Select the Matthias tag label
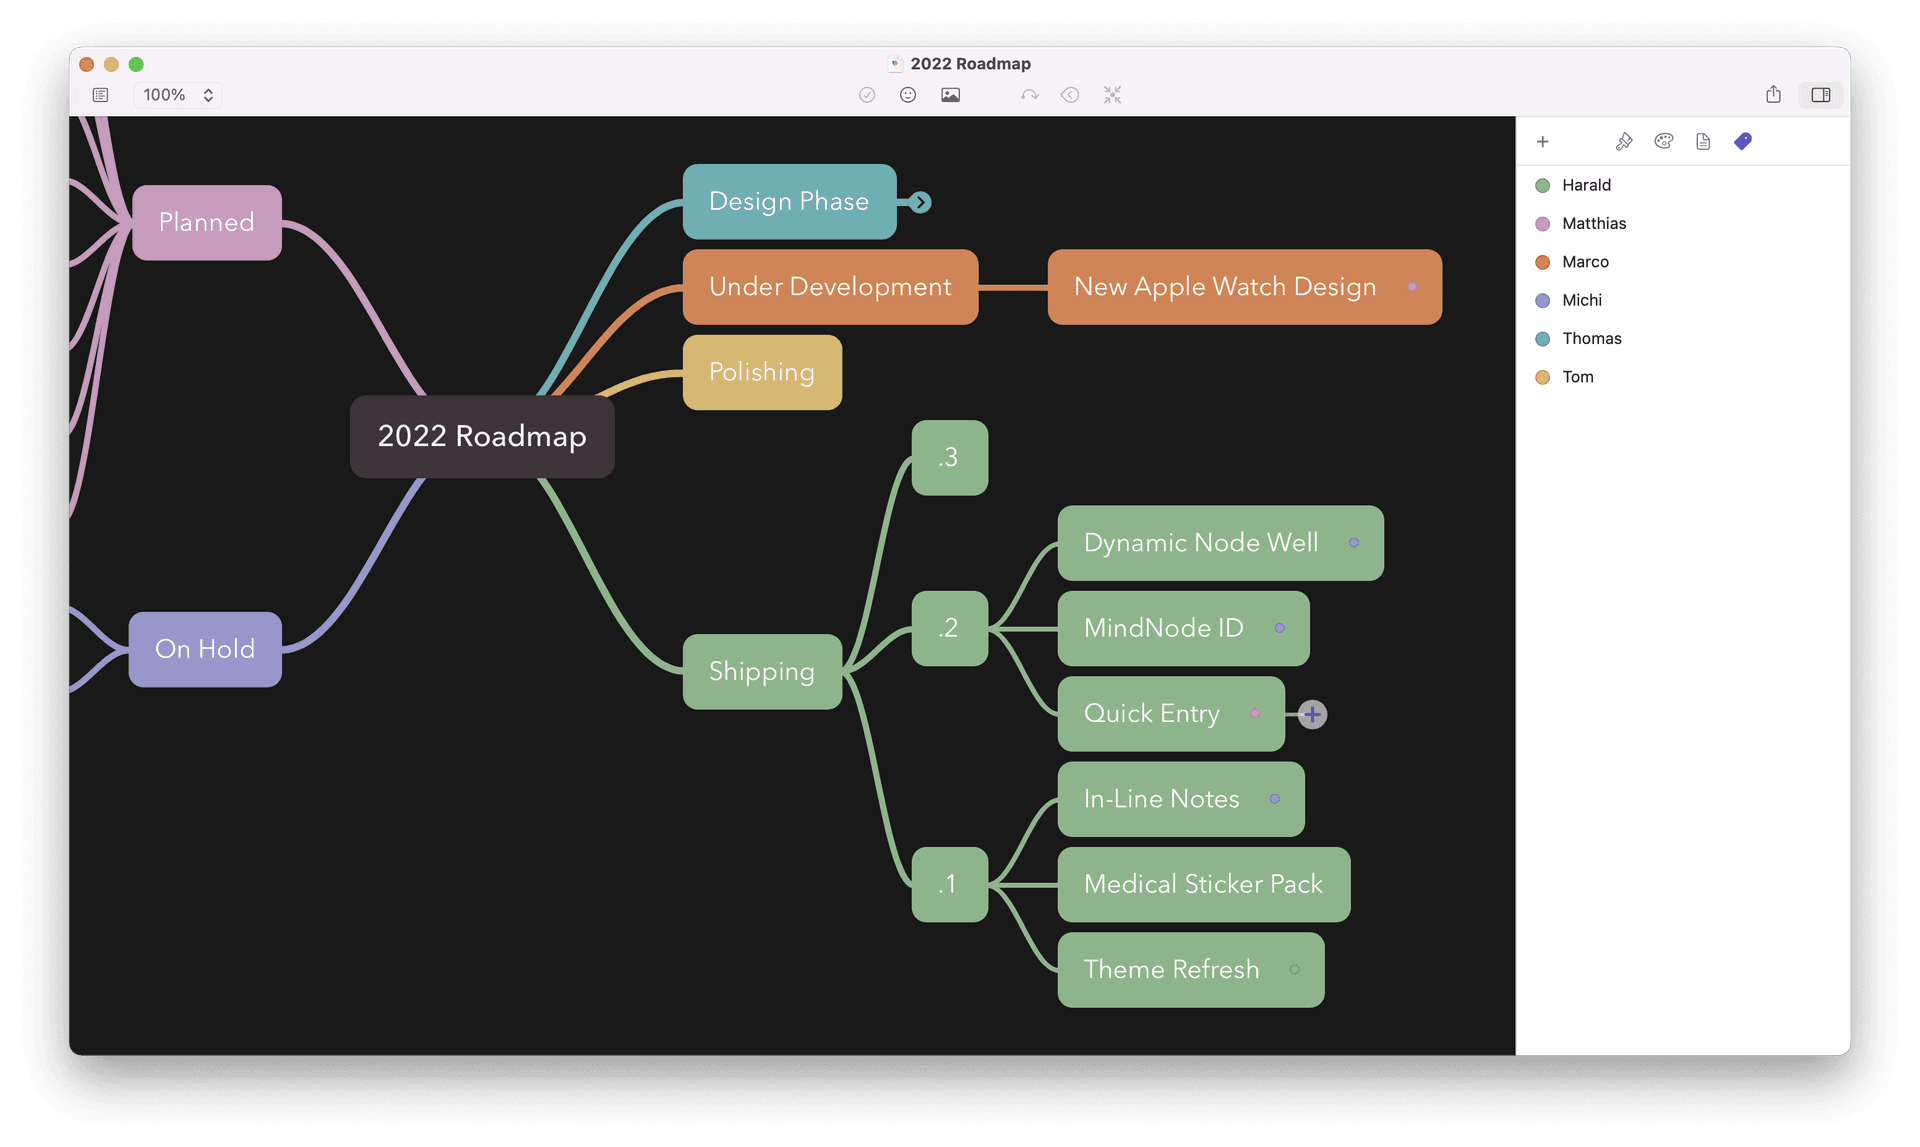The width and height of the screenshot is (1920, 1147). click(x=1594, y=223)
